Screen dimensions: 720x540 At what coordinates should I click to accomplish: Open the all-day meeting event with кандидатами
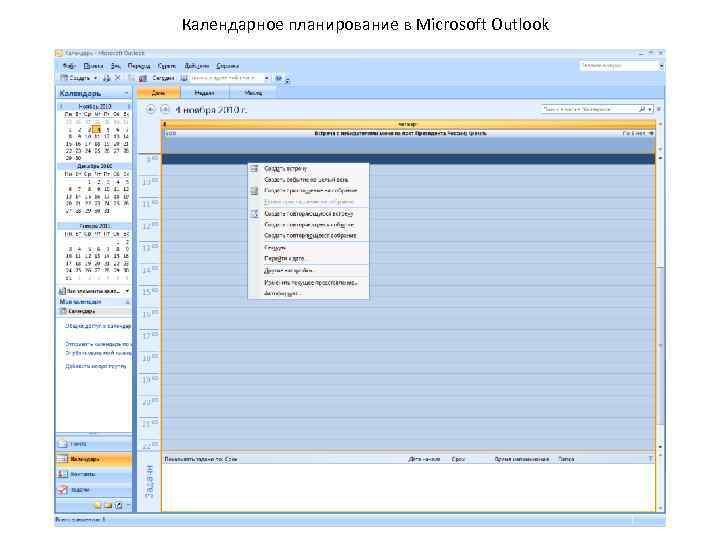(408, 134)
